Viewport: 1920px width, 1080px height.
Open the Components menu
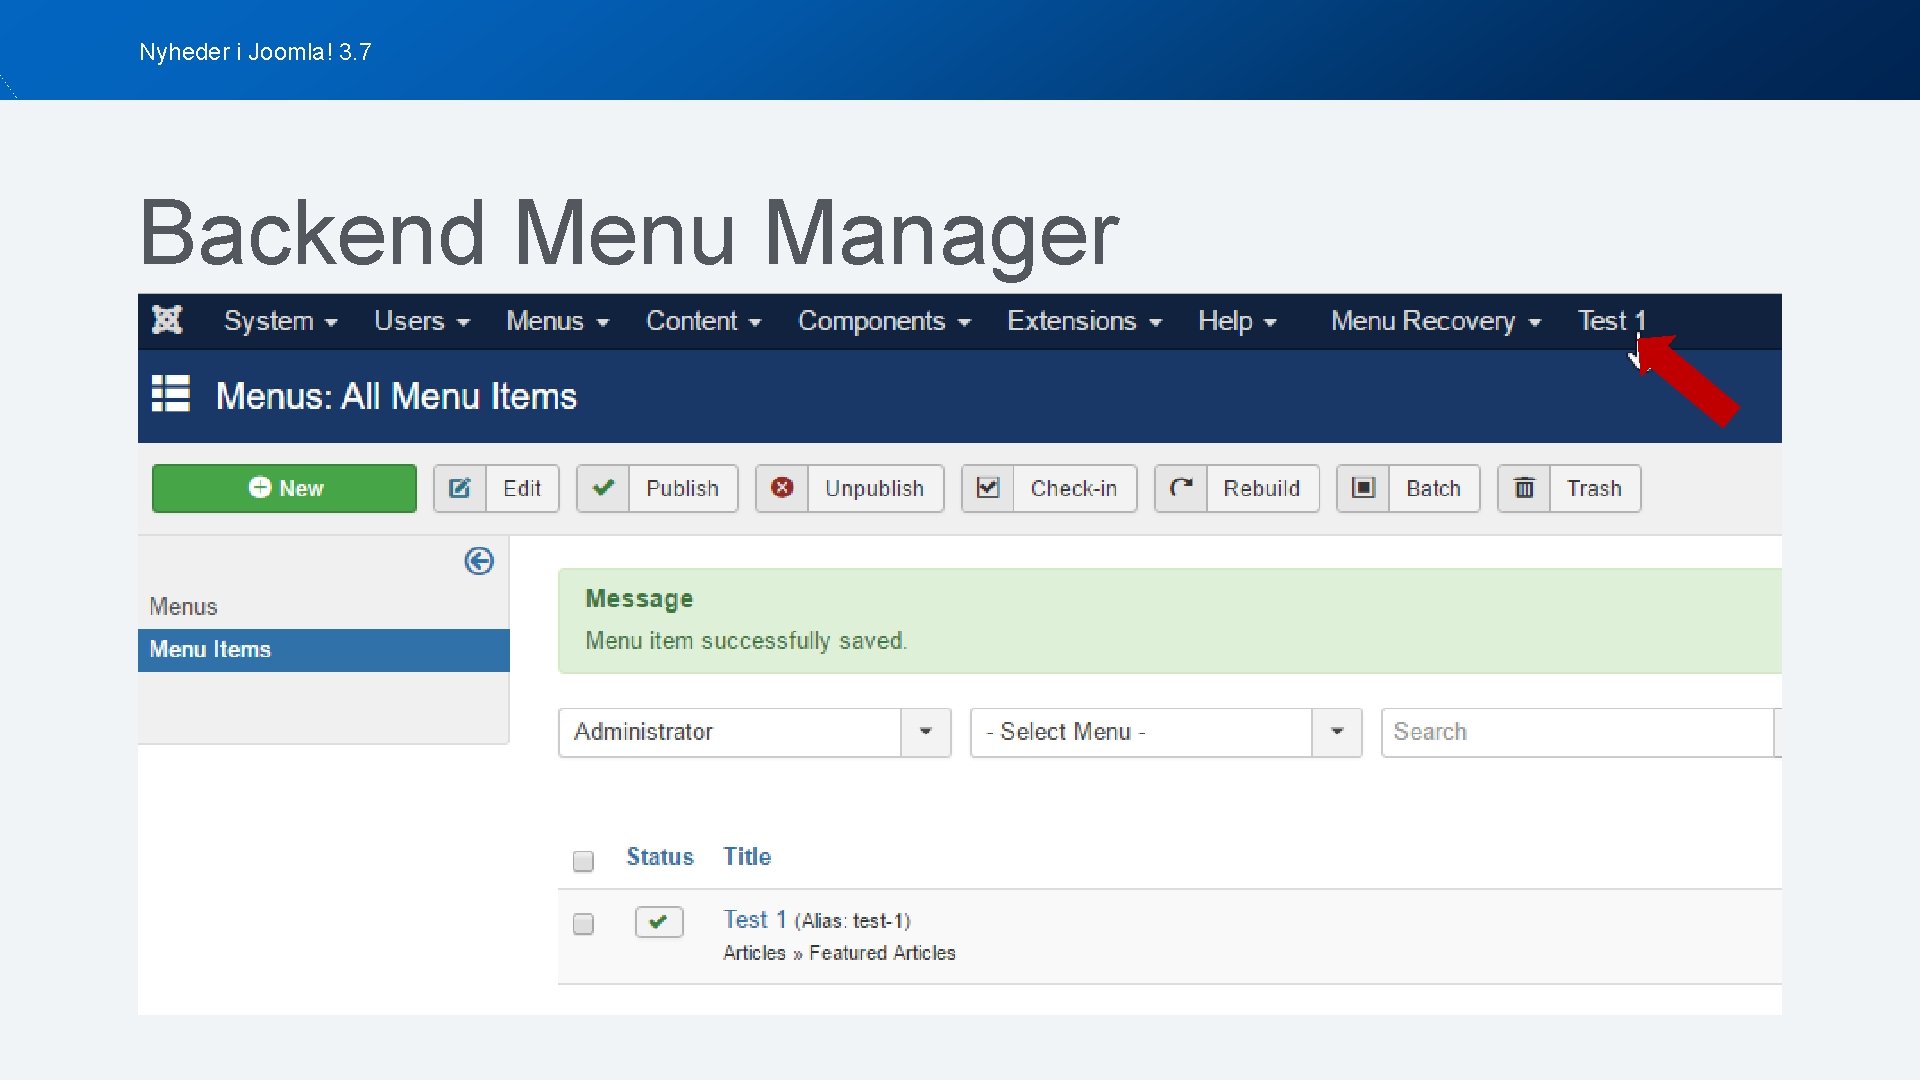tap(885, 321)
